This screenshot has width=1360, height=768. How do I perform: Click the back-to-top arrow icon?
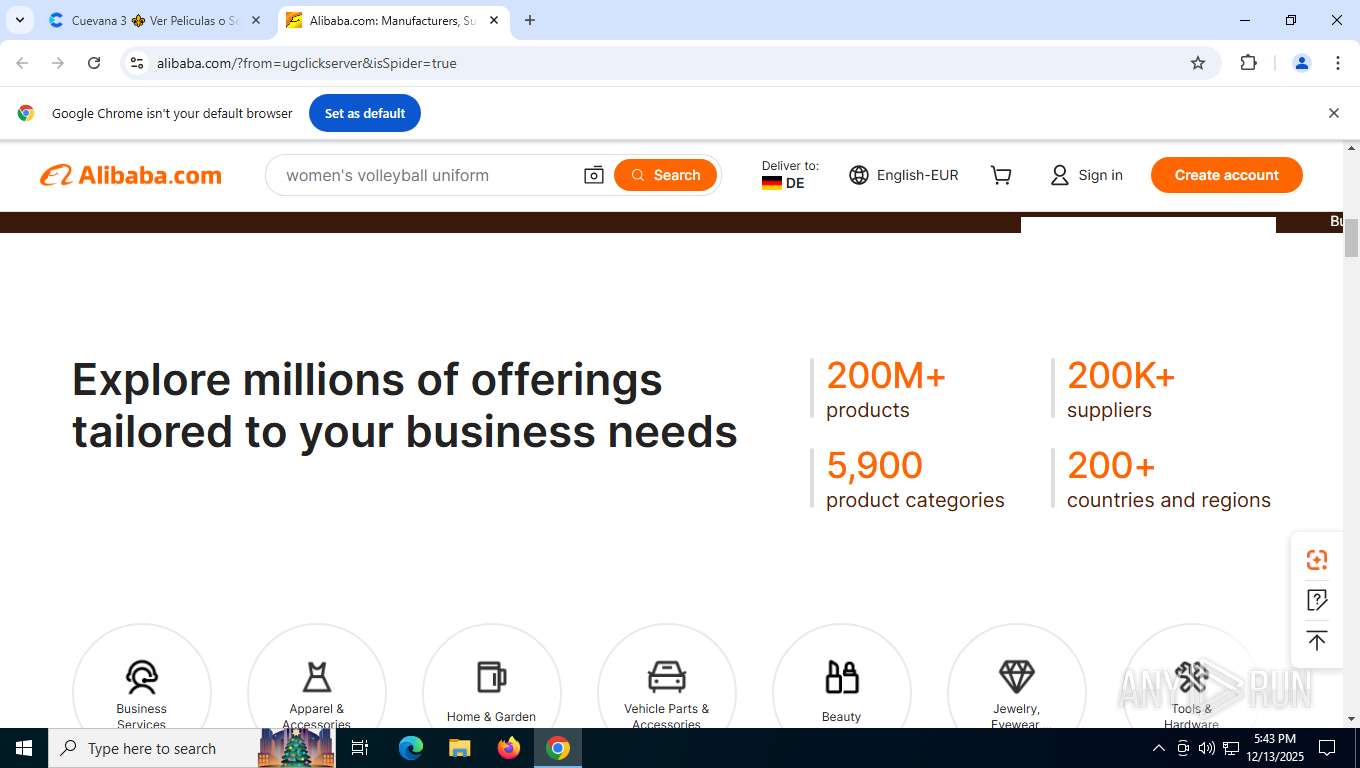1317,641
